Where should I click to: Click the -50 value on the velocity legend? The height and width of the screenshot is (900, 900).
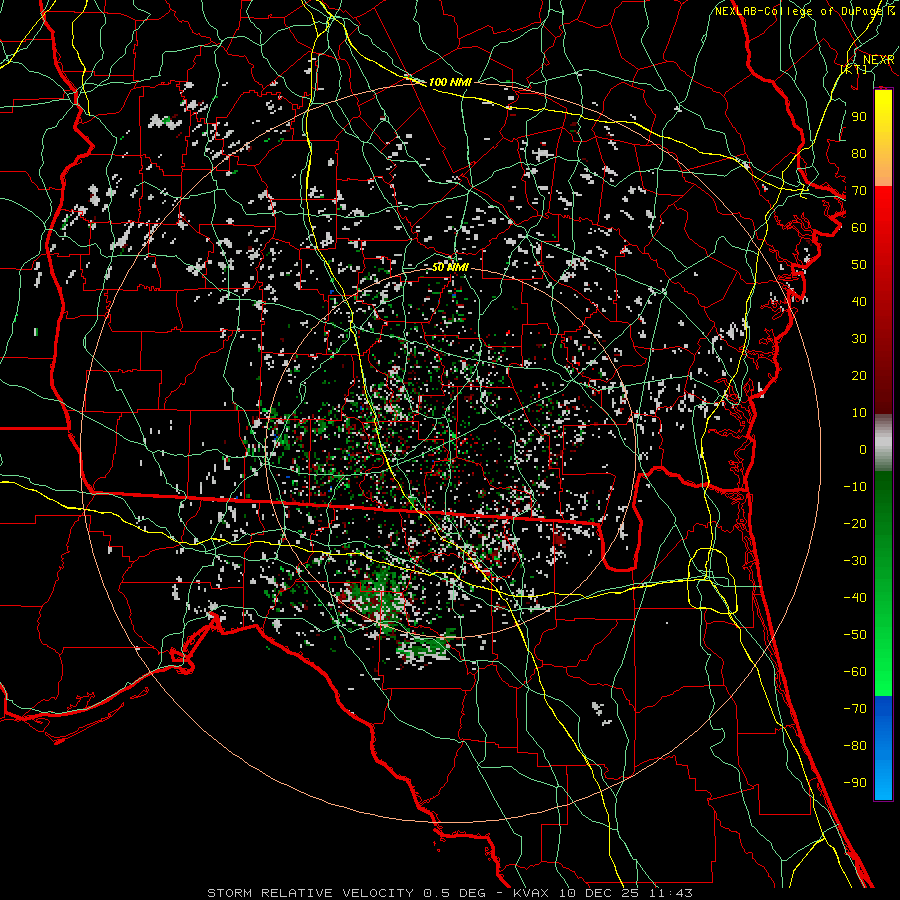click(855, 634)
